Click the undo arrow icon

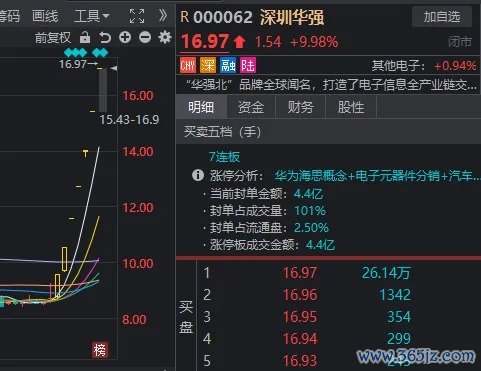105,37
